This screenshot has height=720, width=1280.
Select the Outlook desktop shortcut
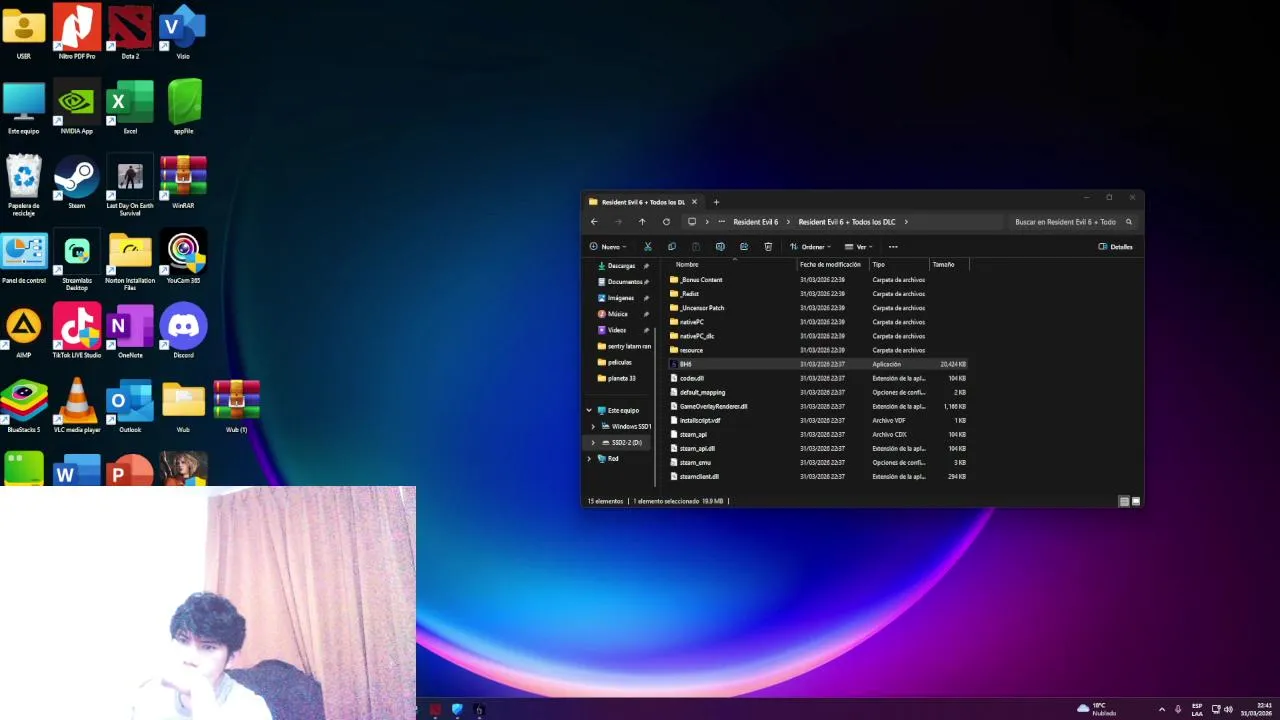(130, 406)
